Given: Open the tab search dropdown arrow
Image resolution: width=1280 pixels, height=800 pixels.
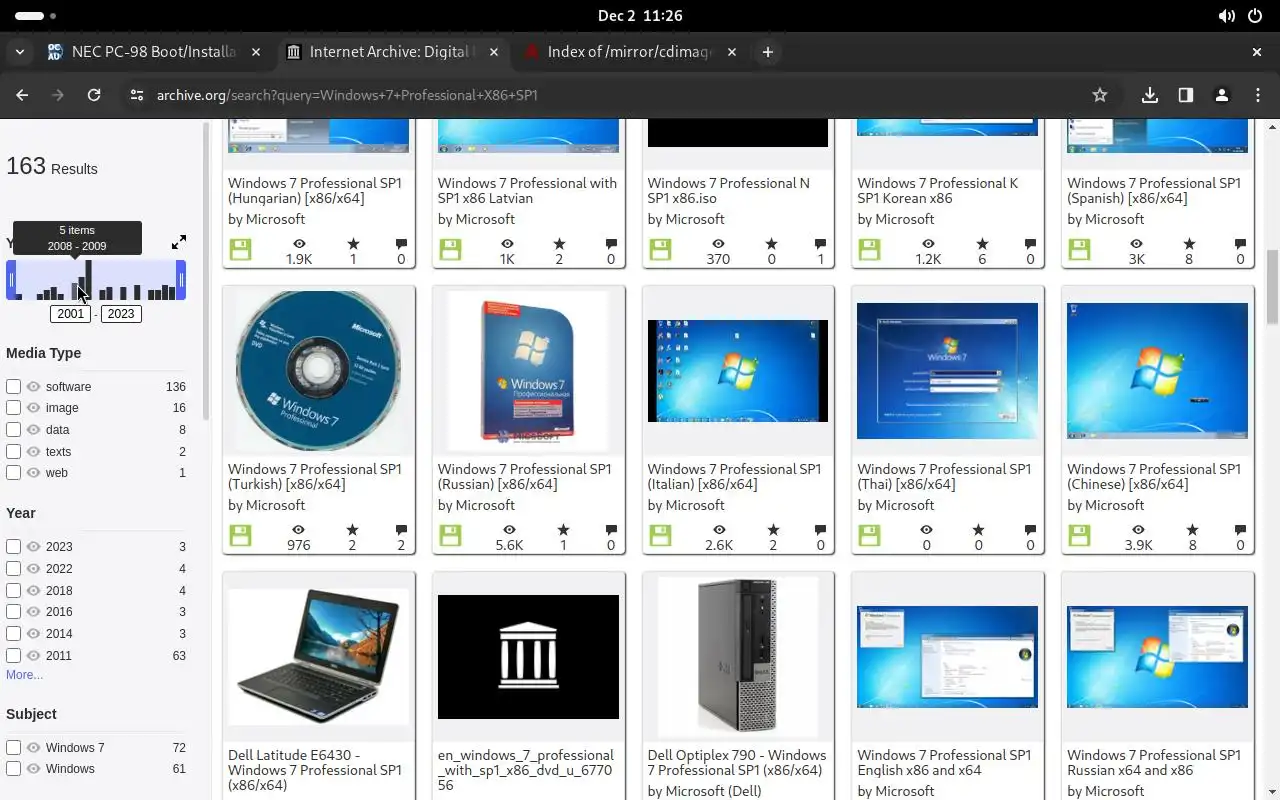Looking at the screenshot, I should point(20,52).
